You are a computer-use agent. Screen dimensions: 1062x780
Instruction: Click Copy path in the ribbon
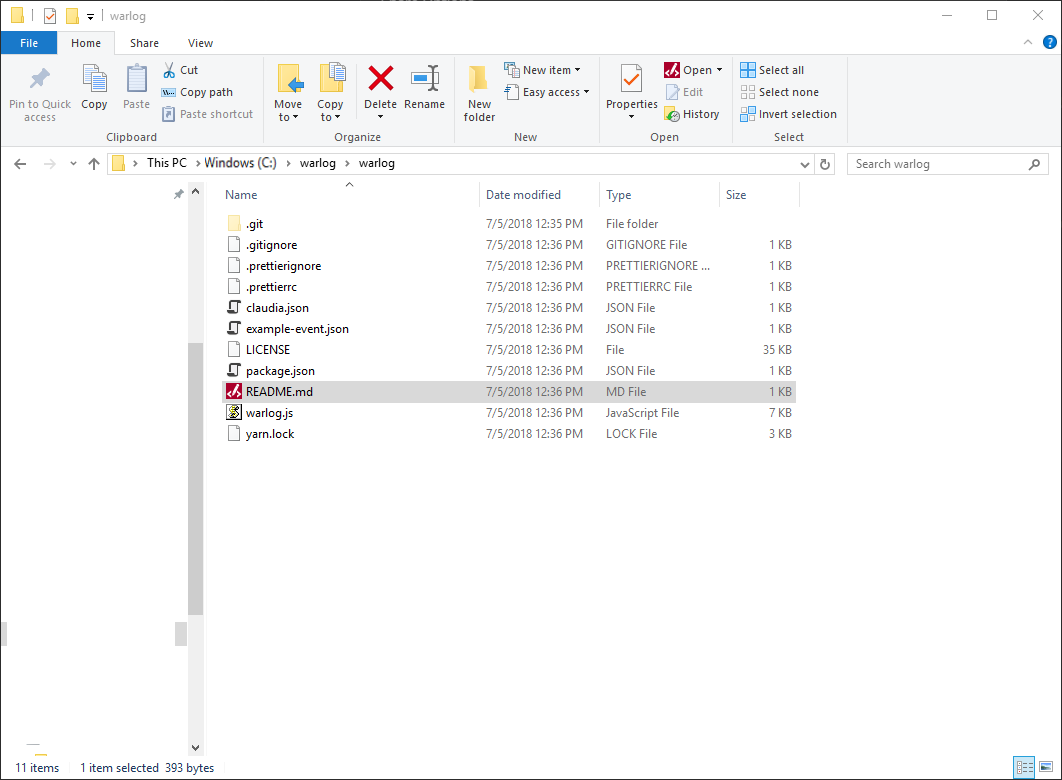tap(197, 92)
